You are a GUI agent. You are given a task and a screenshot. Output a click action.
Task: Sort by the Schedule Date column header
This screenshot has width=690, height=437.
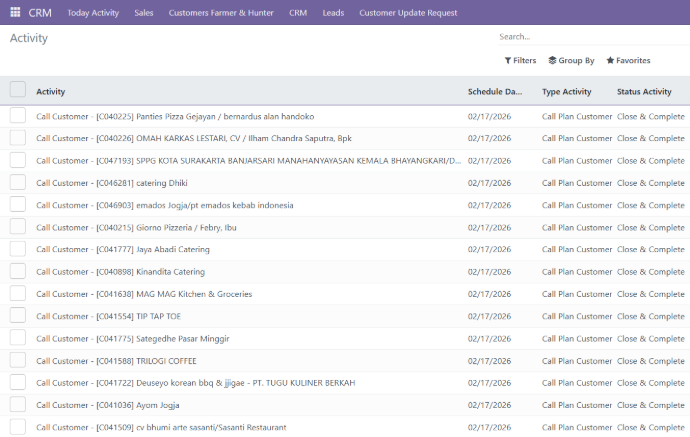(494, 92)
